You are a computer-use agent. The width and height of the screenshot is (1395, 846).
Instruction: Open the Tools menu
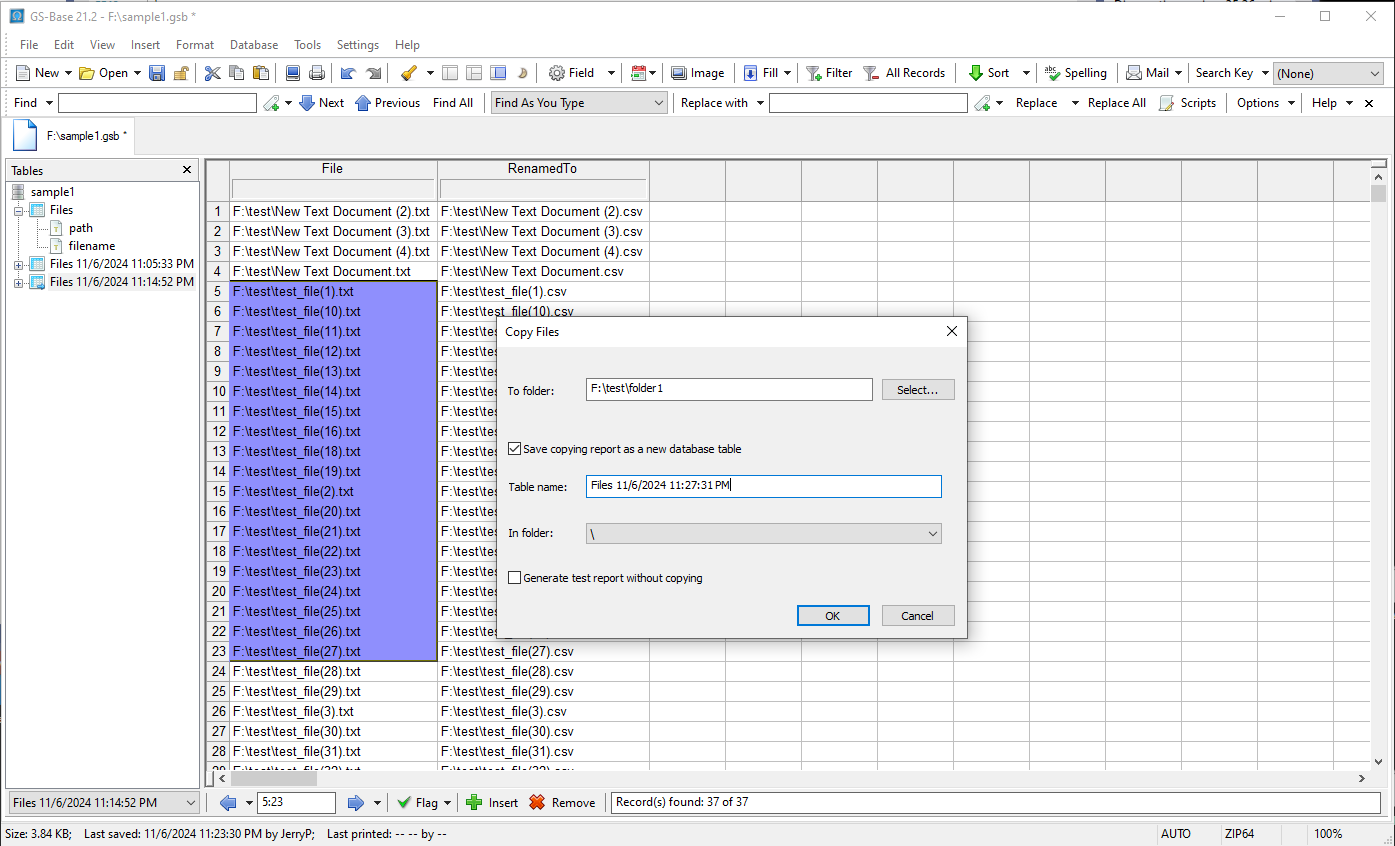point(307,45)
